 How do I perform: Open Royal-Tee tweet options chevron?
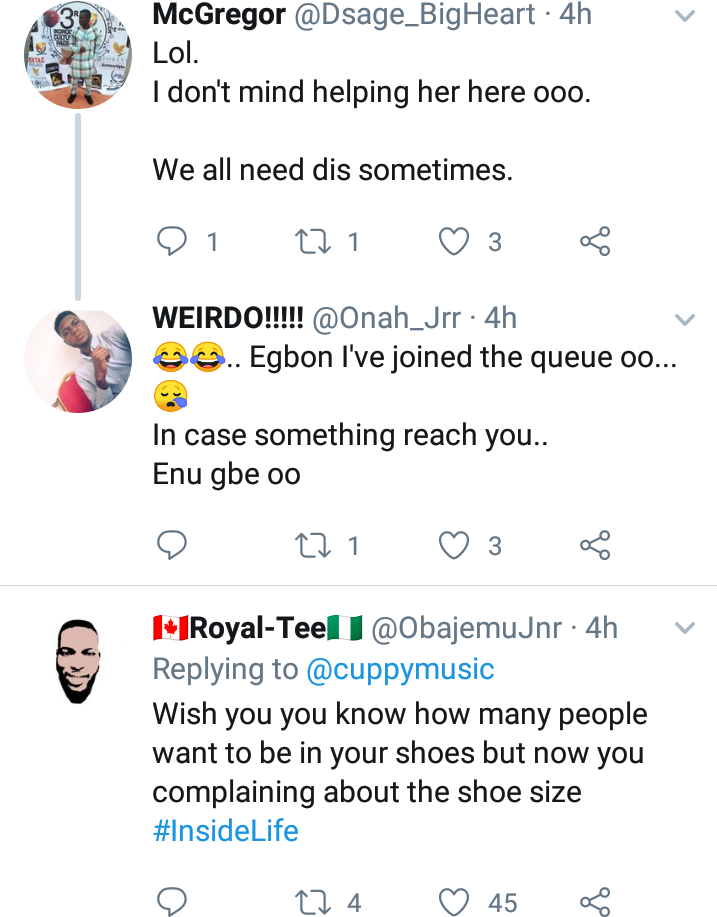tap(685, 629)
